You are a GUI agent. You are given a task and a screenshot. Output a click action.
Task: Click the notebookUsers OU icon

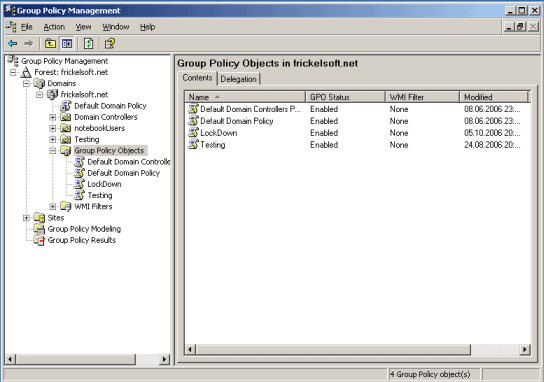(x=66, y=128)
